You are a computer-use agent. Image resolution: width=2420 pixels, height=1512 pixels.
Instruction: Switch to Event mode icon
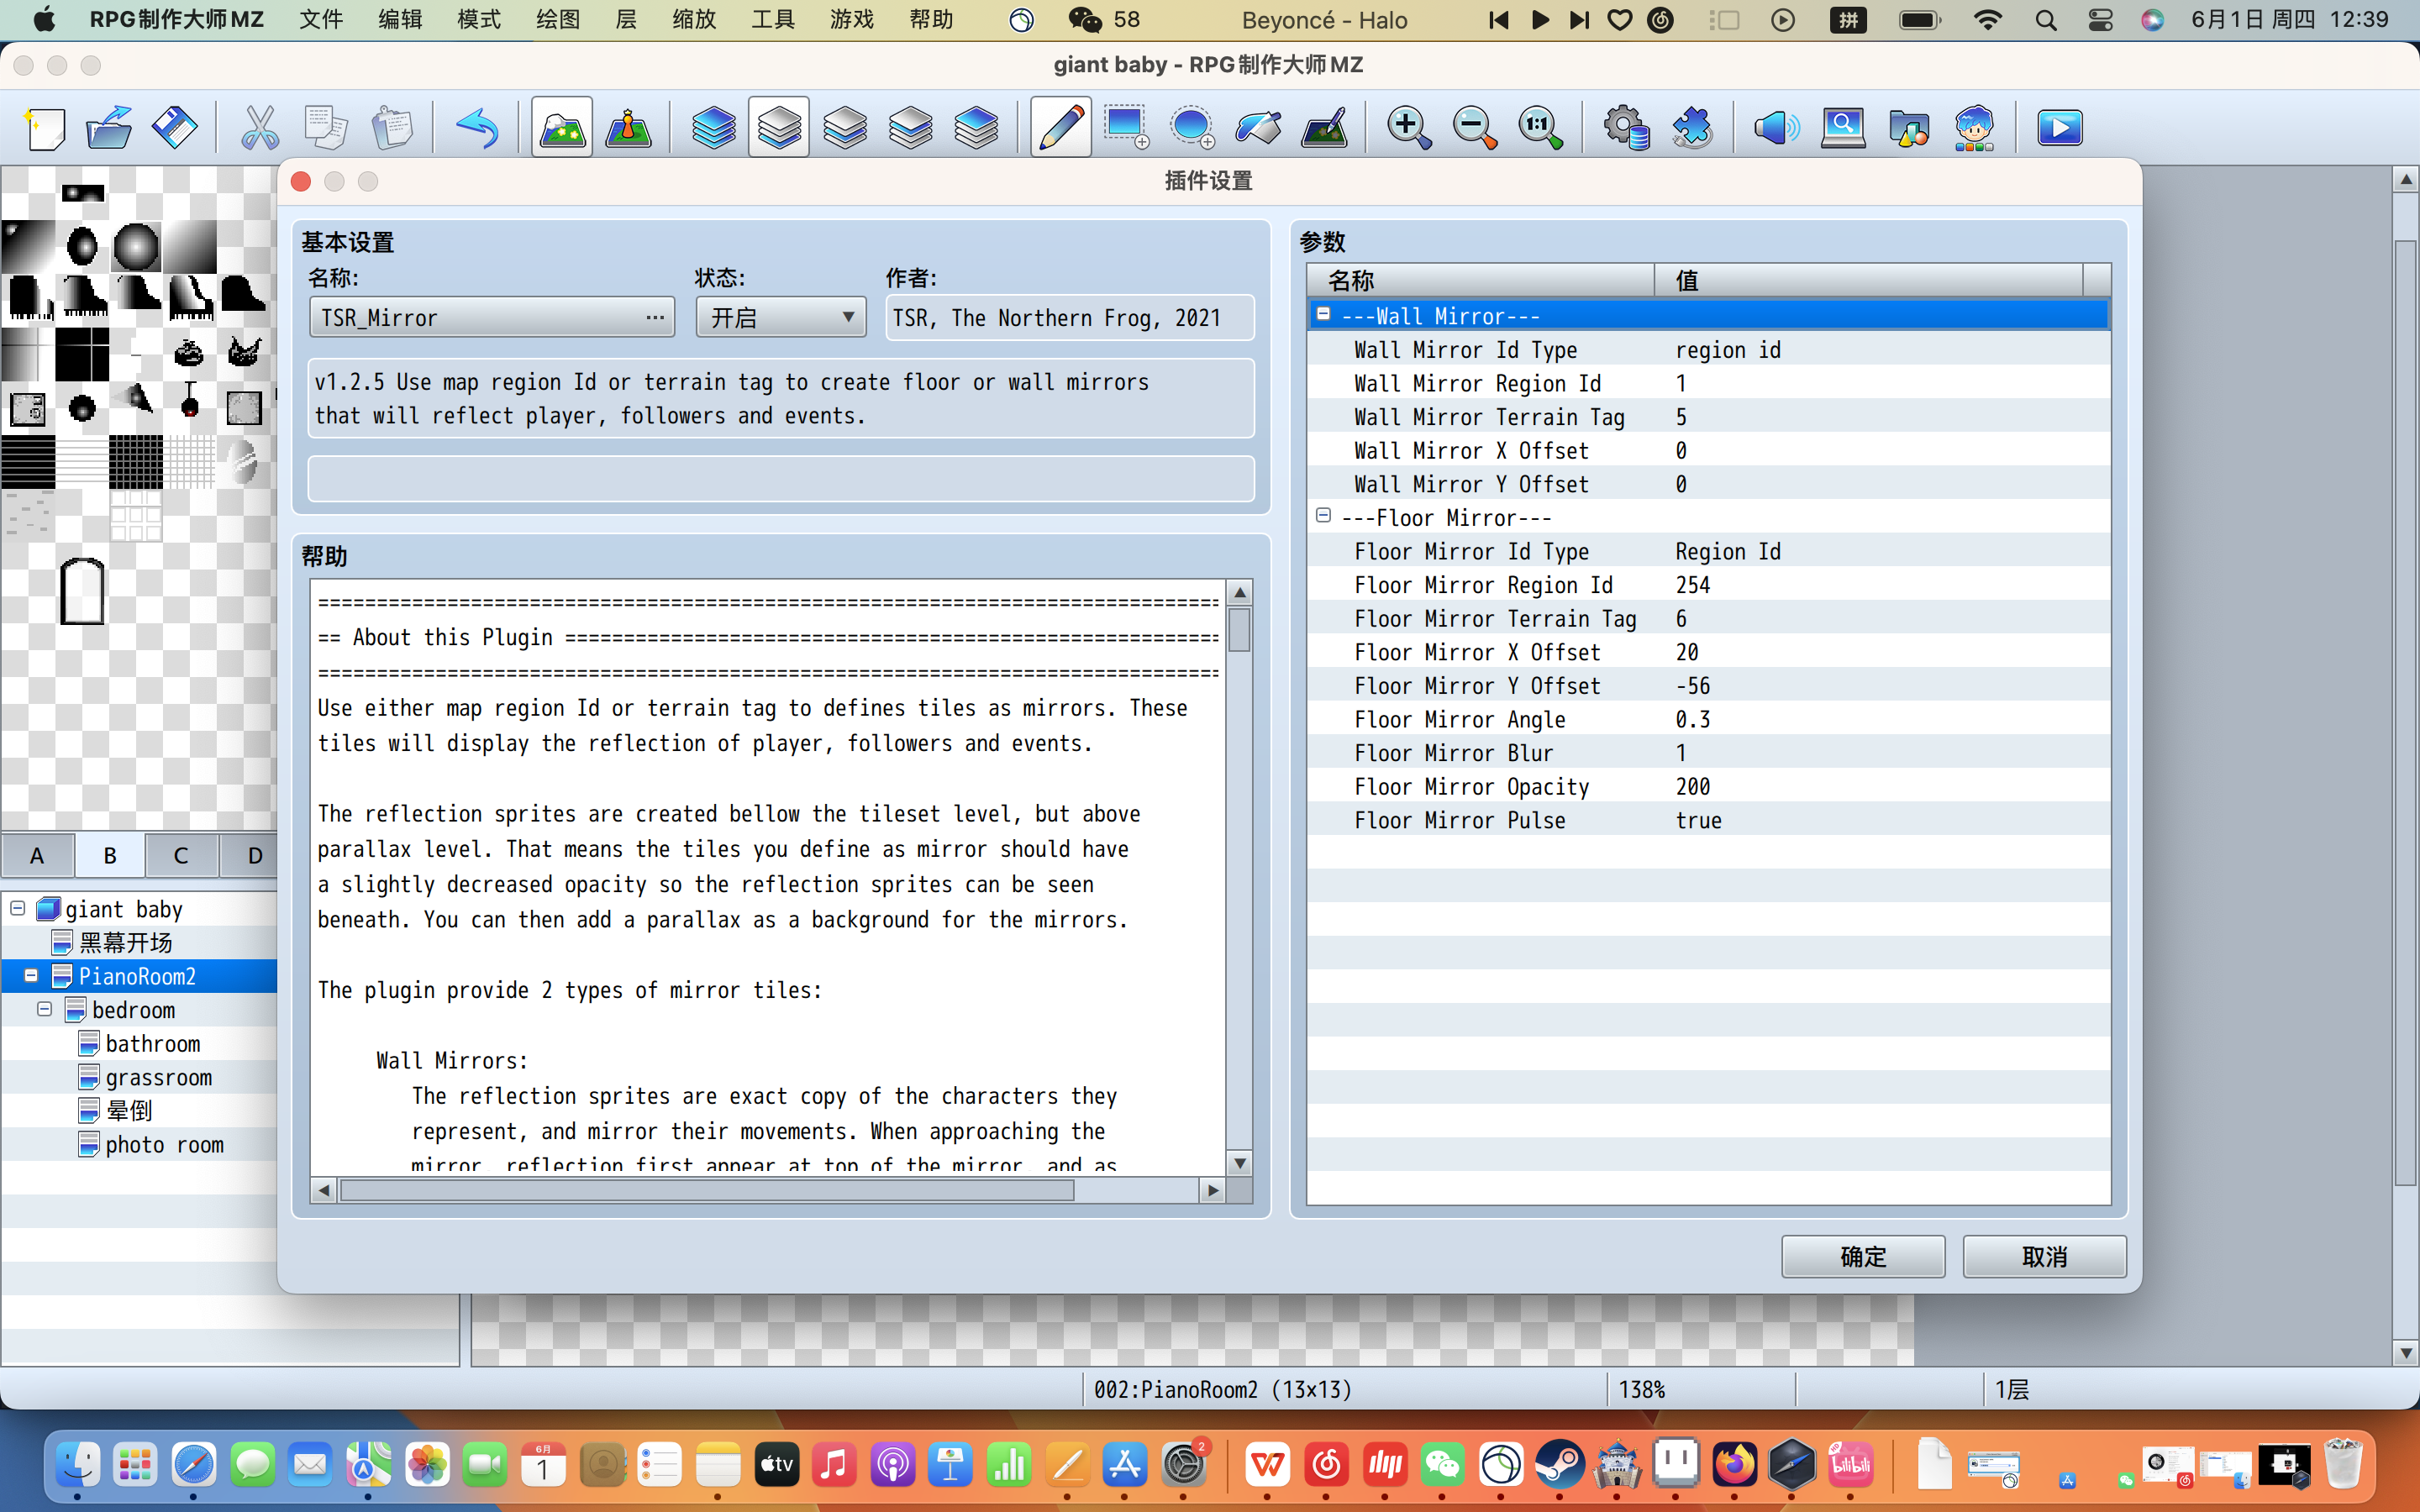click(629, 128)
